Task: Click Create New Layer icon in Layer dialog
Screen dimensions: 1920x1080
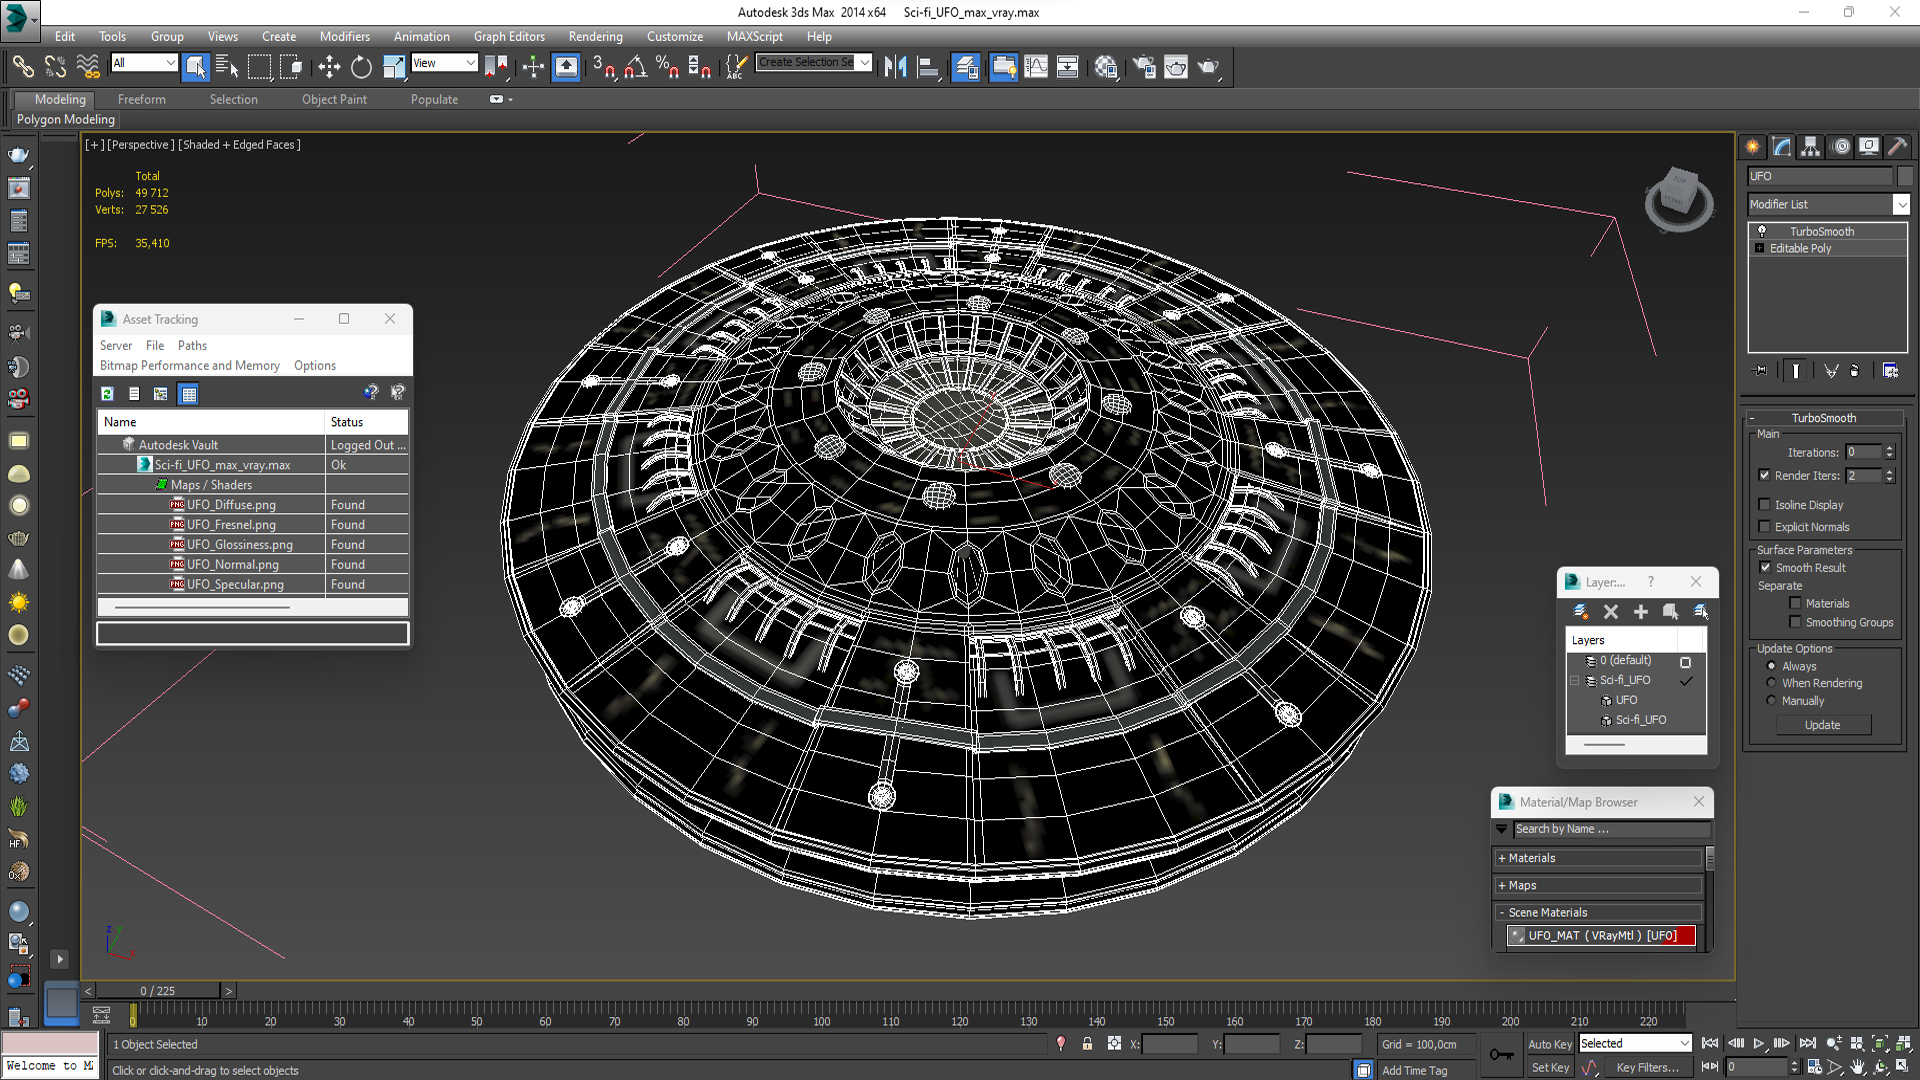Action: tap(1581, 611)
